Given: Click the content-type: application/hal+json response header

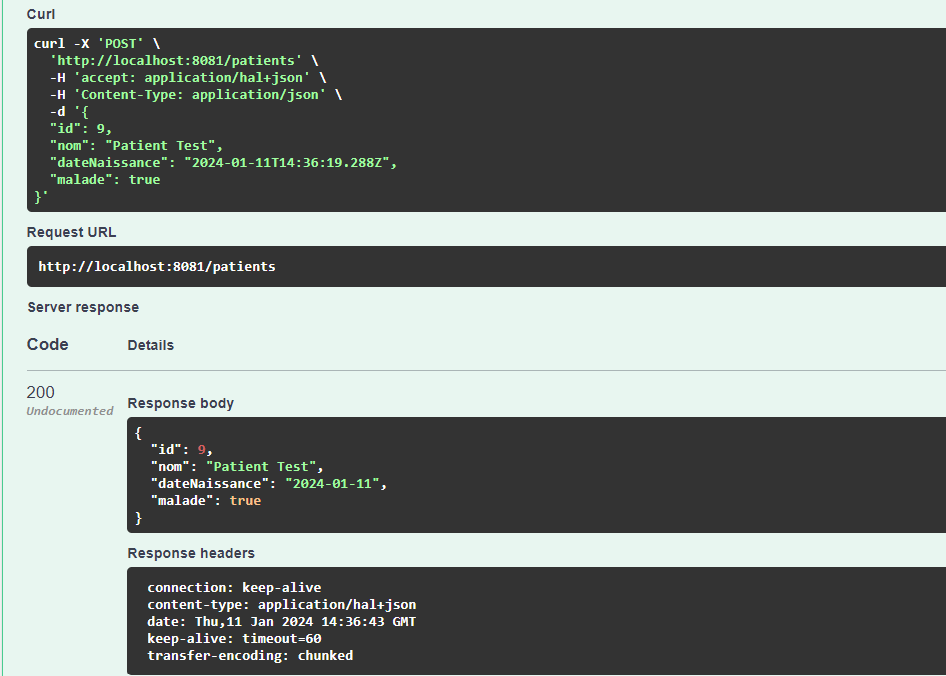Looking at the screenshot, I should click(x=282, y=605).
